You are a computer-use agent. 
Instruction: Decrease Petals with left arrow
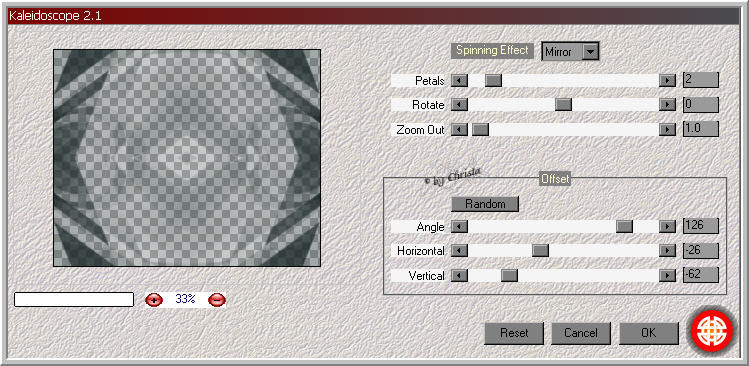[460, 80]
